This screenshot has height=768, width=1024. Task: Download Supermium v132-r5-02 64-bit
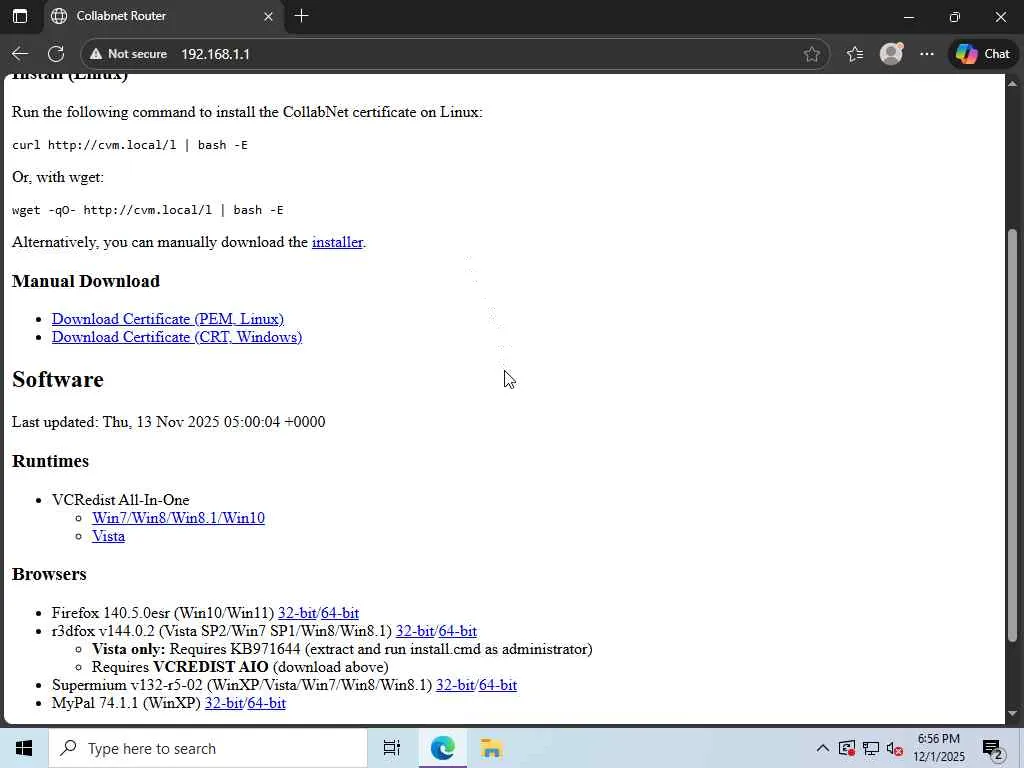tap(498, 685)
